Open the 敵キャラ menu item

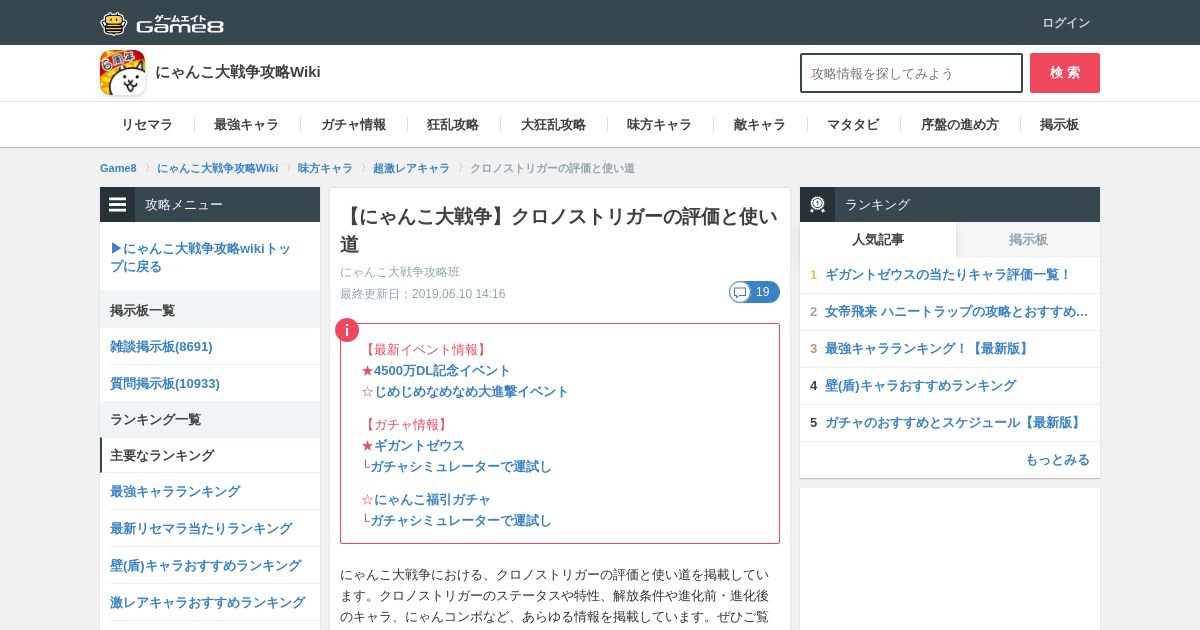point(759,125)
